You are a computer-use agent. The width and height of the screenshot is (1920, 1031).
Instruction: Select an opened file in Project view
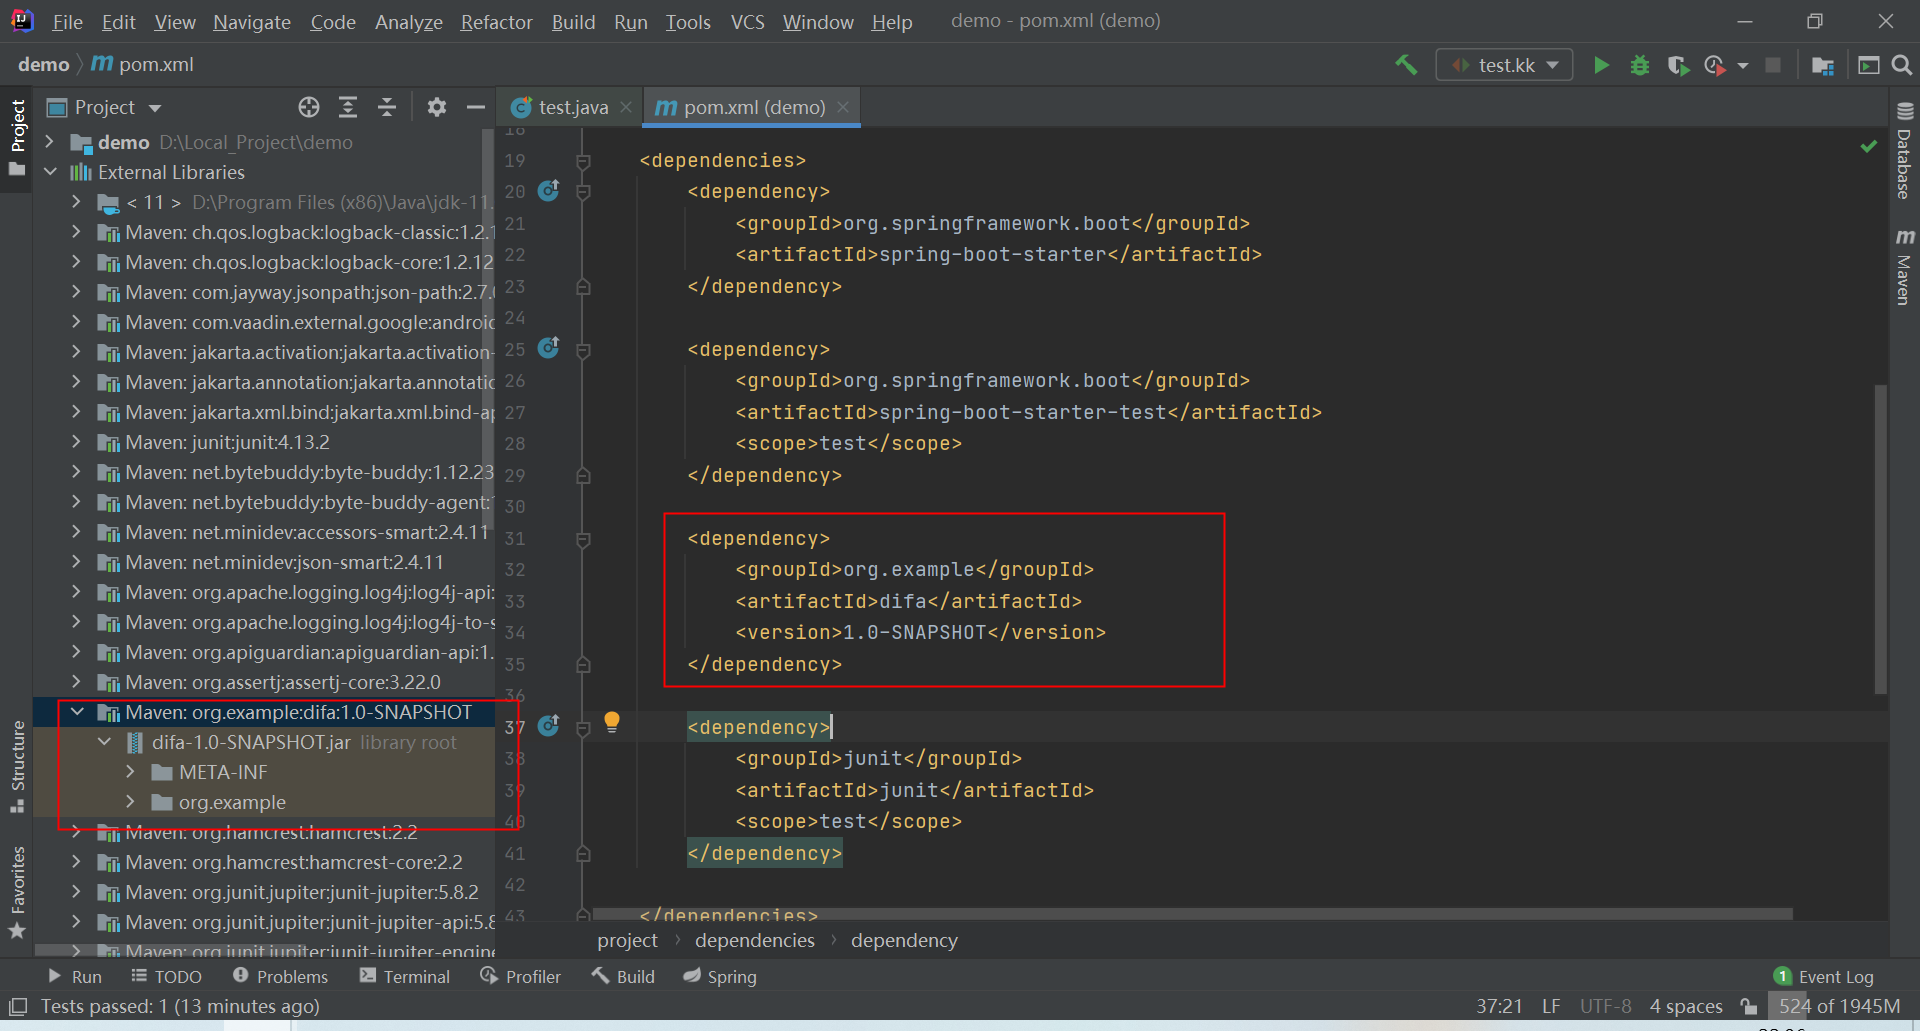308,107
